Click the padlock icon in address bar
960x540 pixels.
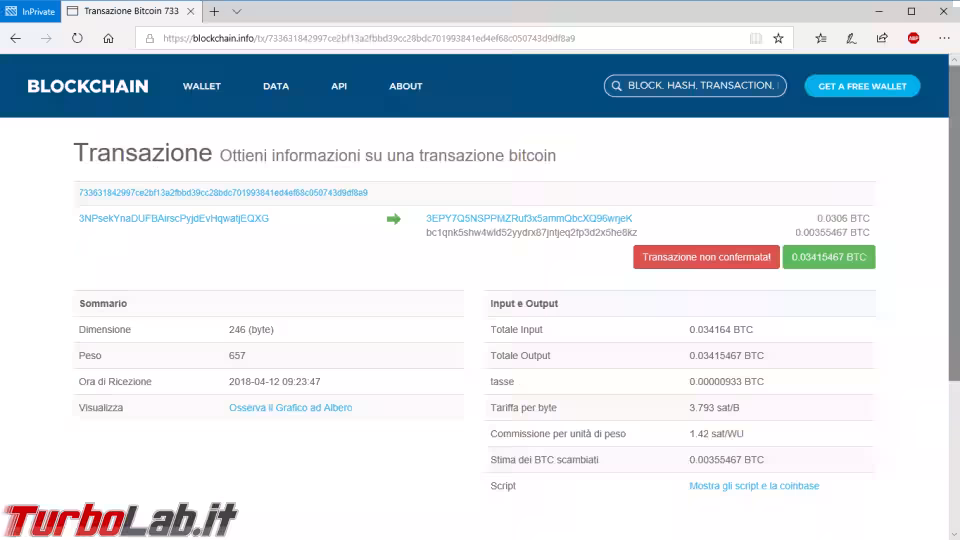tap(149, 38)
